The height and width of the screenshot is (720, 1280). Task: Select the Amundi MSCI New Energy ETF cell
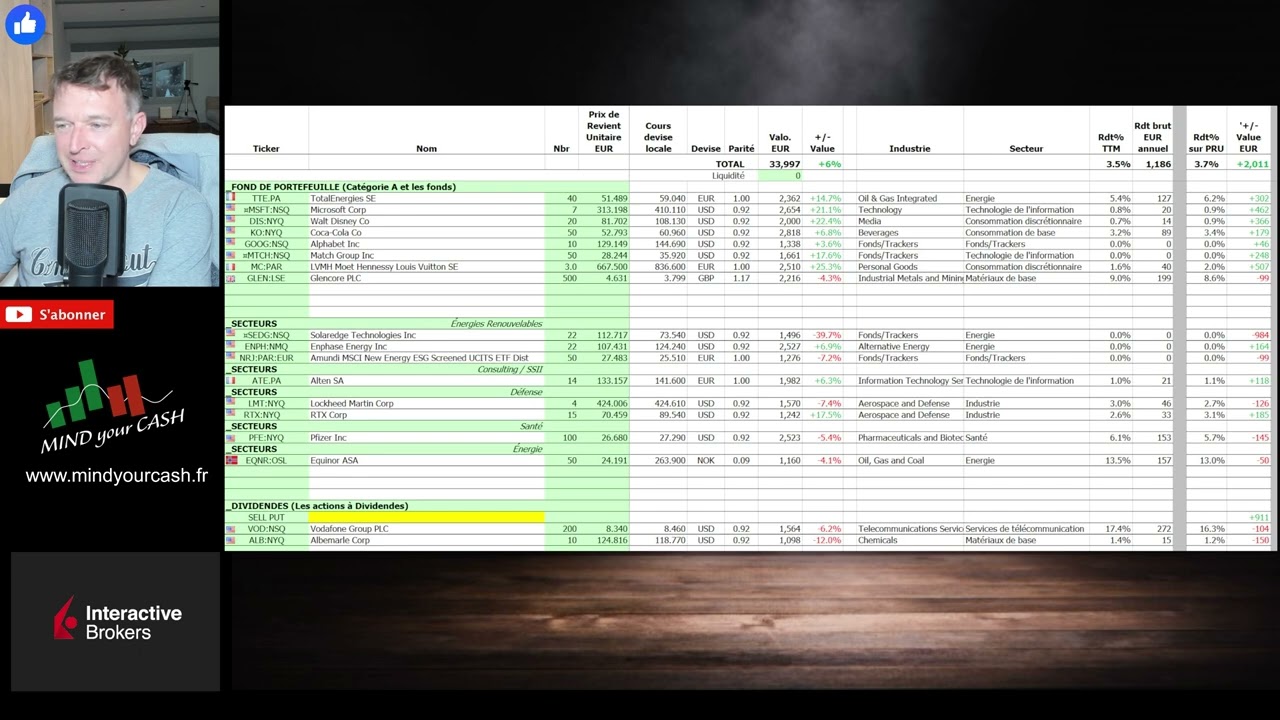[427, 358]
